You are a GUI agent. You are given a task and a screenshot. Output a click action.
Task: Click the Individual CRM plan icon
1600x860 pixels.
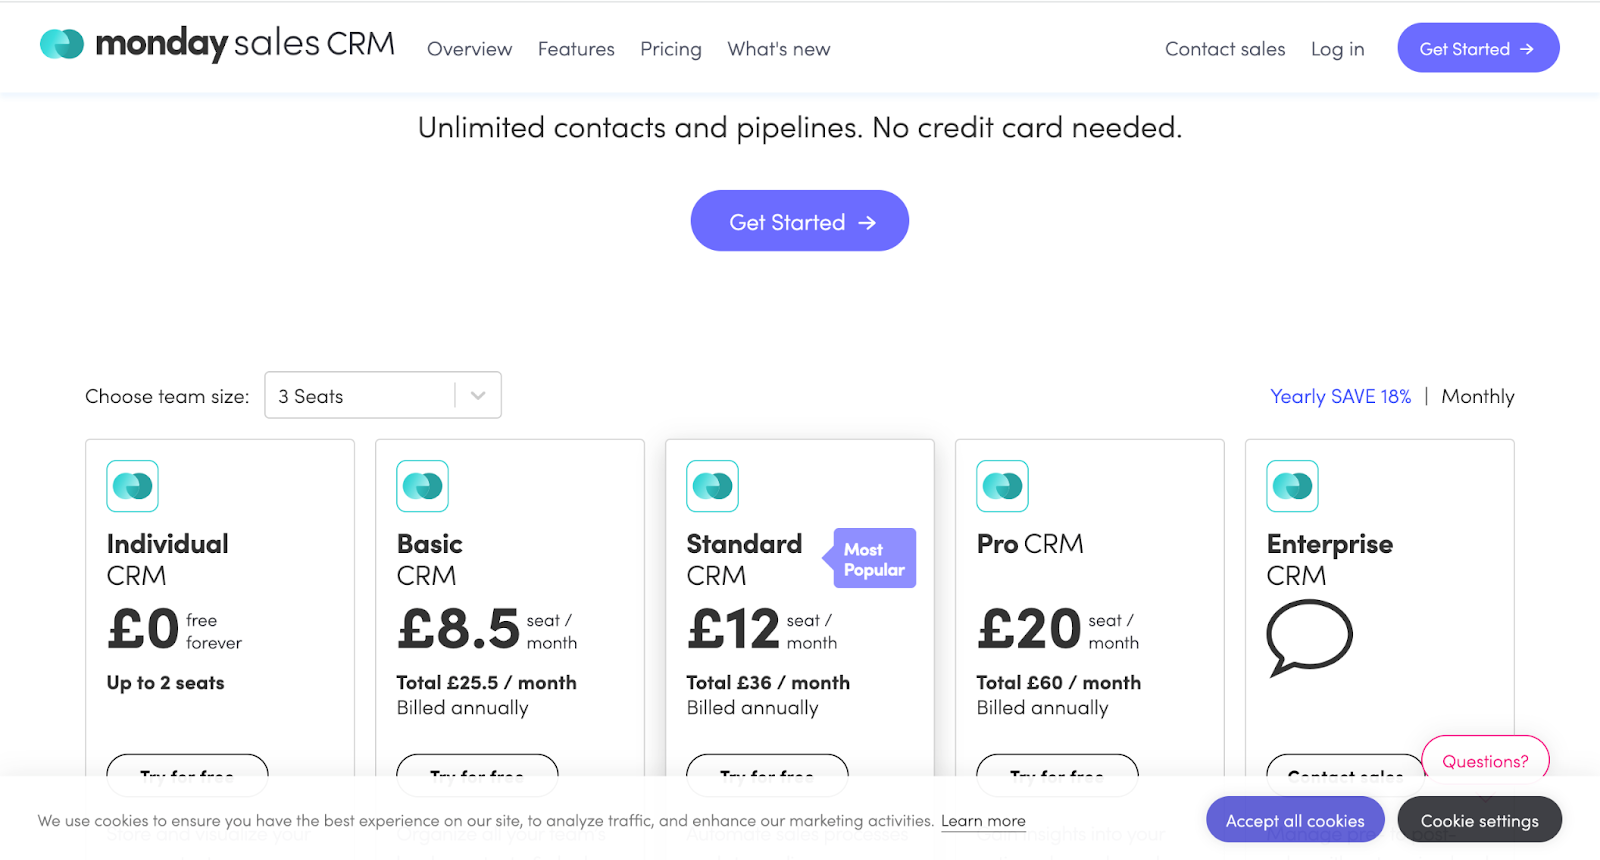(x=132, y=486)
